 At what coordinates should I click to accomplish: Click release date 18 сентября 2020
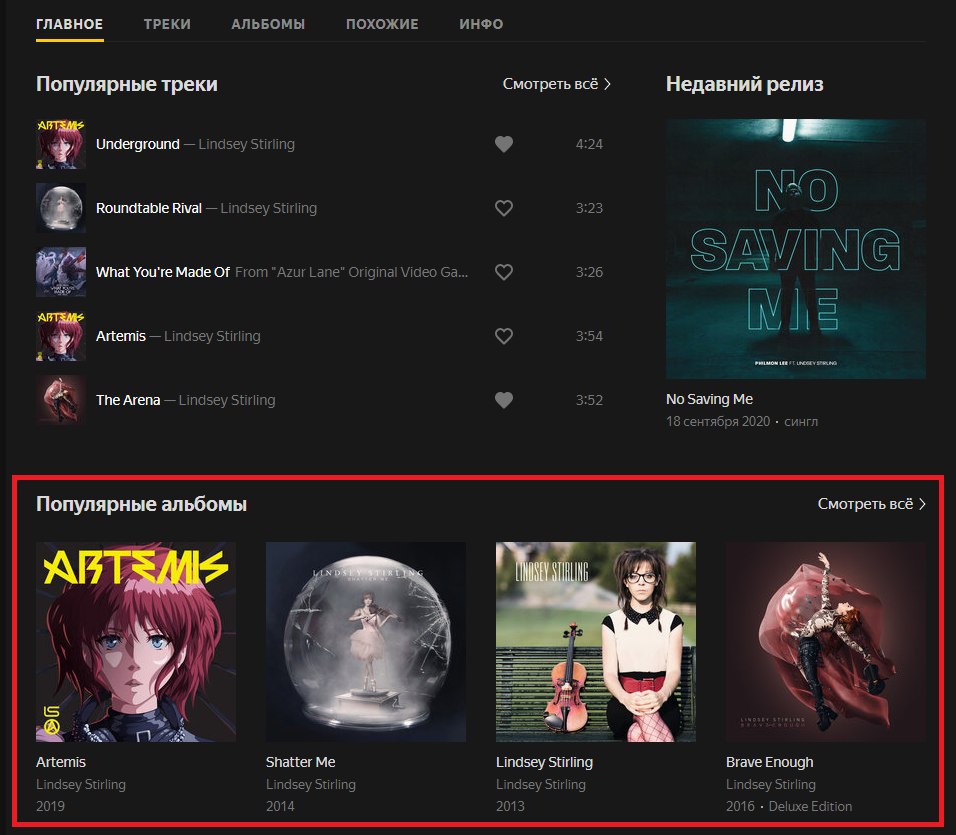click(718, 422)
